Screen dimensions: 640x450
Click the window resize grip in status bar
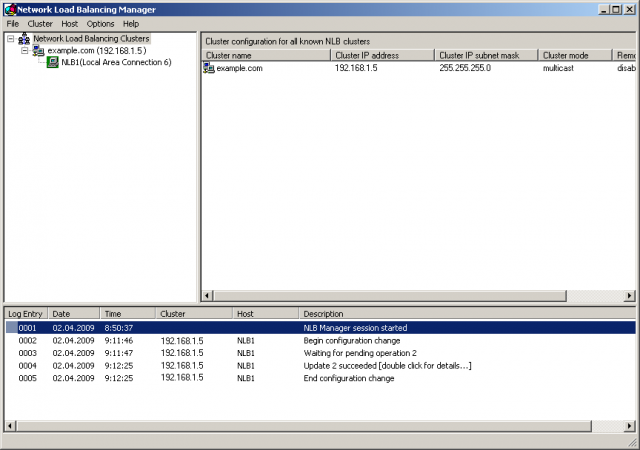[x=632, y=443]
